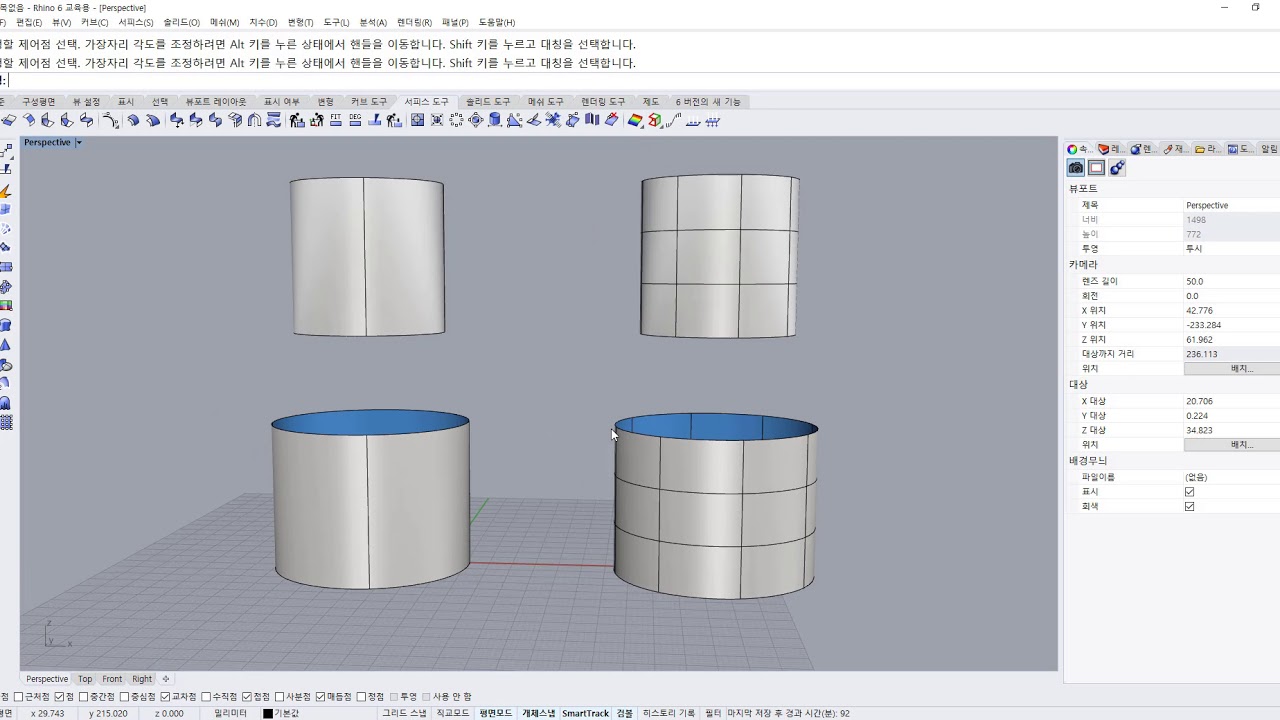The width and height of the screenshot is (1280, 720).
Task: Toggle the 회색 grayscale checkbox
Action: click(x=1189, y=507)
